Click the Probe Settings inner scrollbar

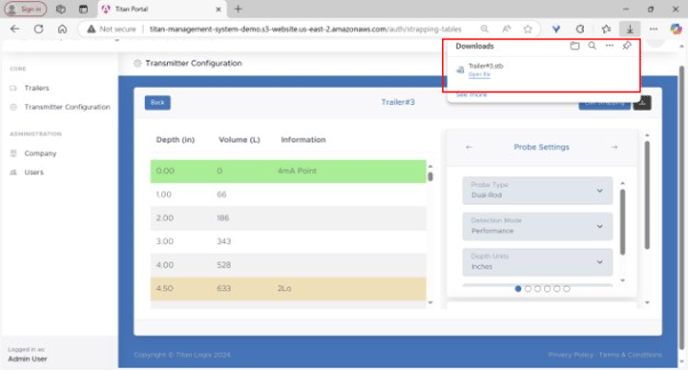tap(623, 222)
